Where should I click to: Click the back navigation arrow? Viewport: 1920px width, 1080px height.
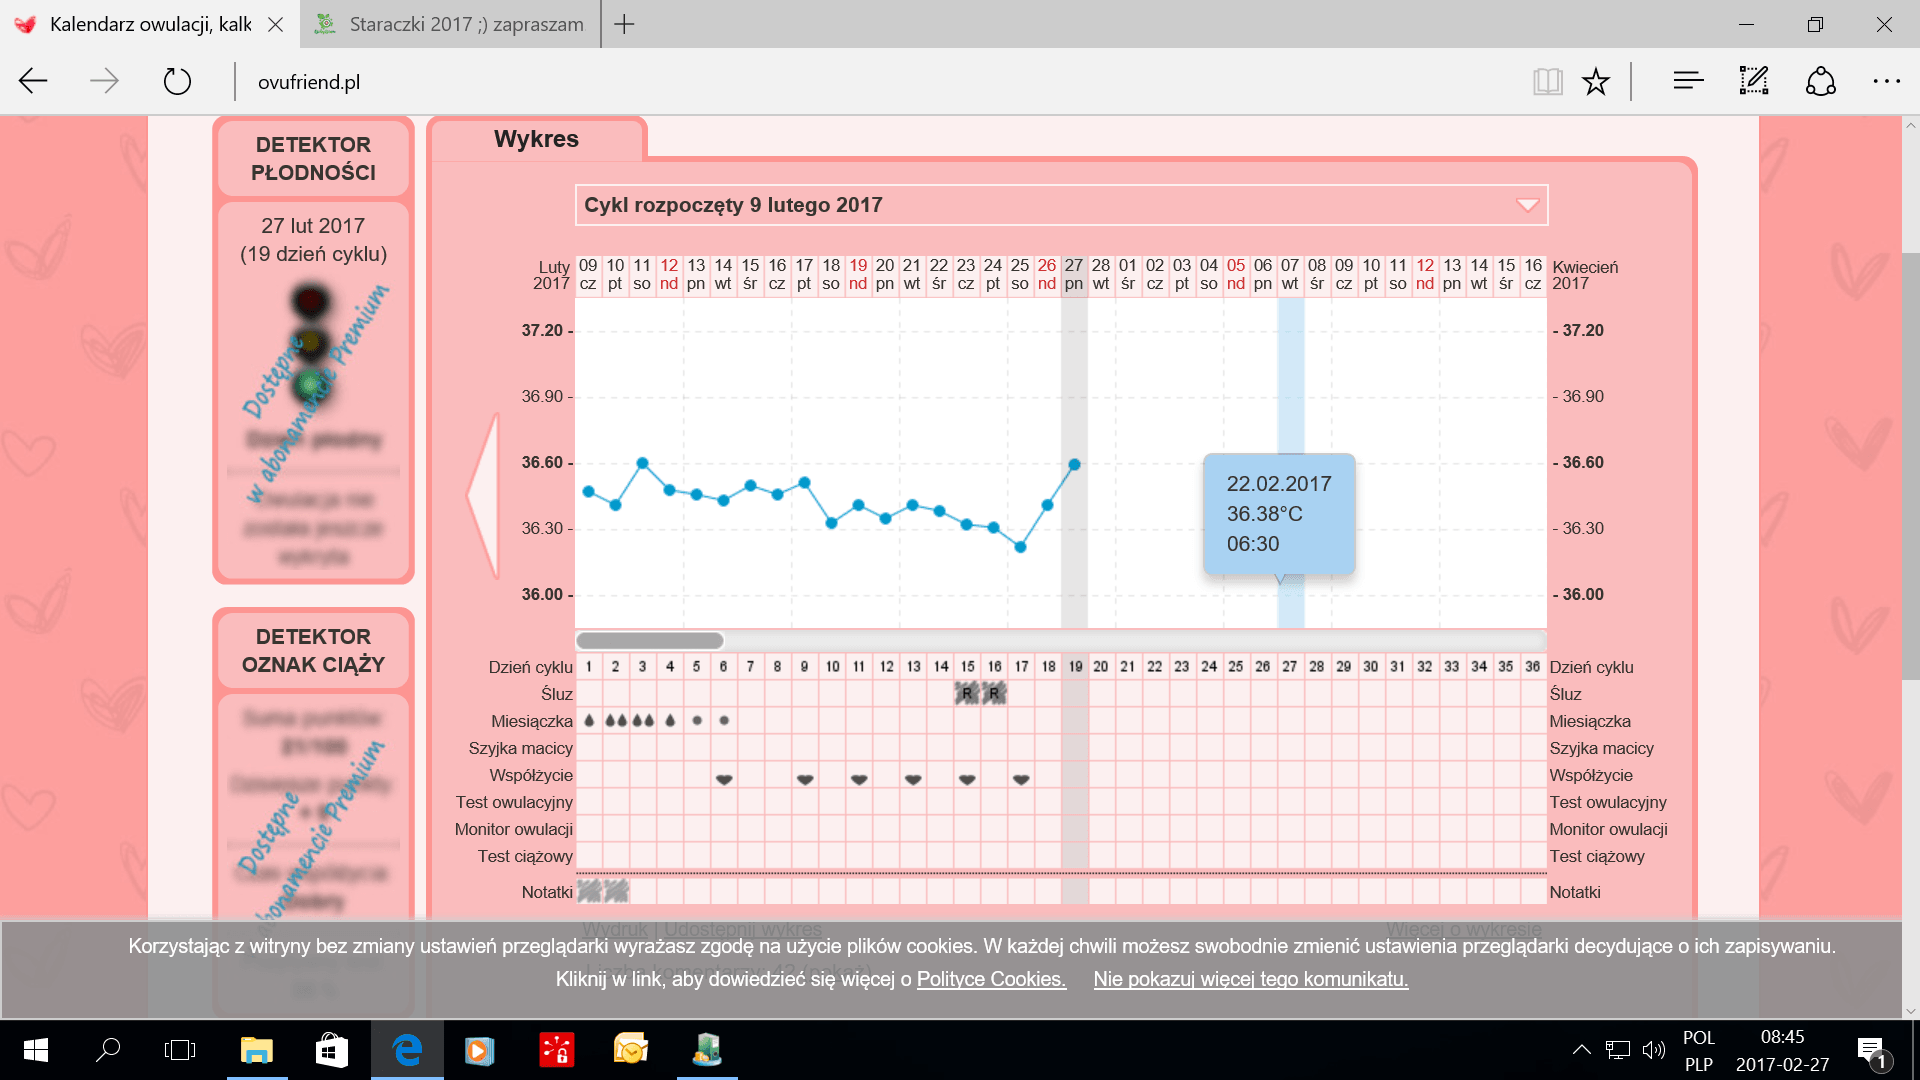(33, 81)
